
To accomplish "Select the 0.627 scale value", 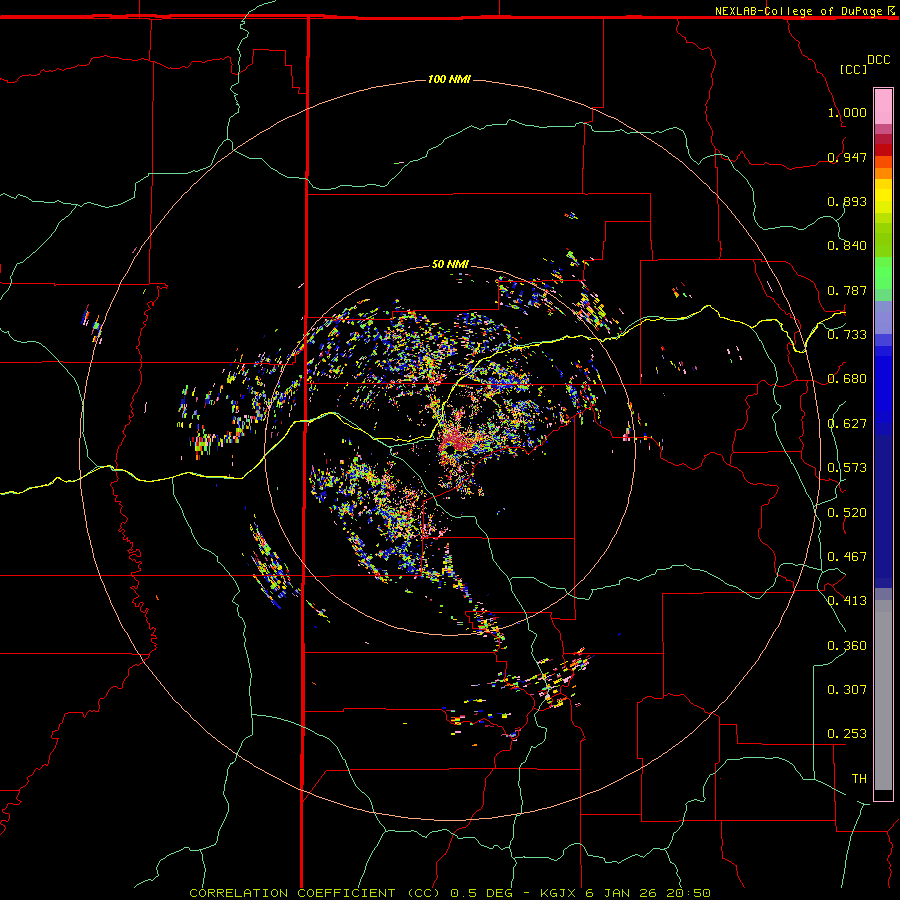I will pos(847,424).
